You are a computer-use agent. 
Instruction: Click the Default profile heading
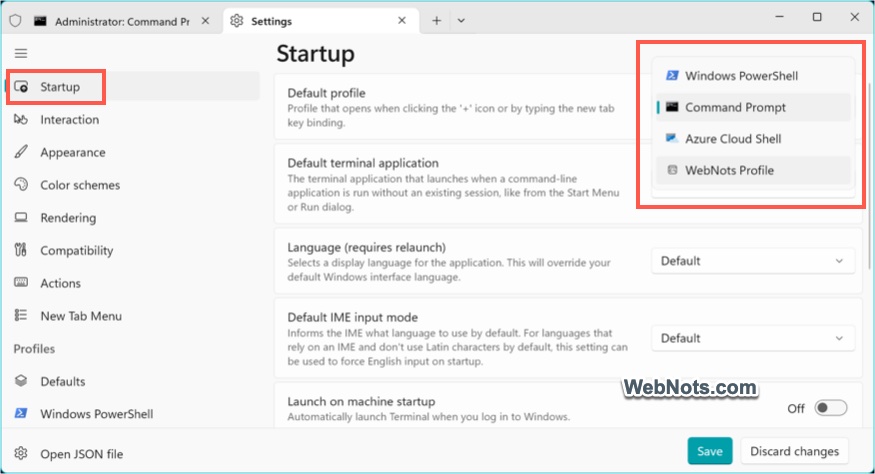click(x=326, y=93)
